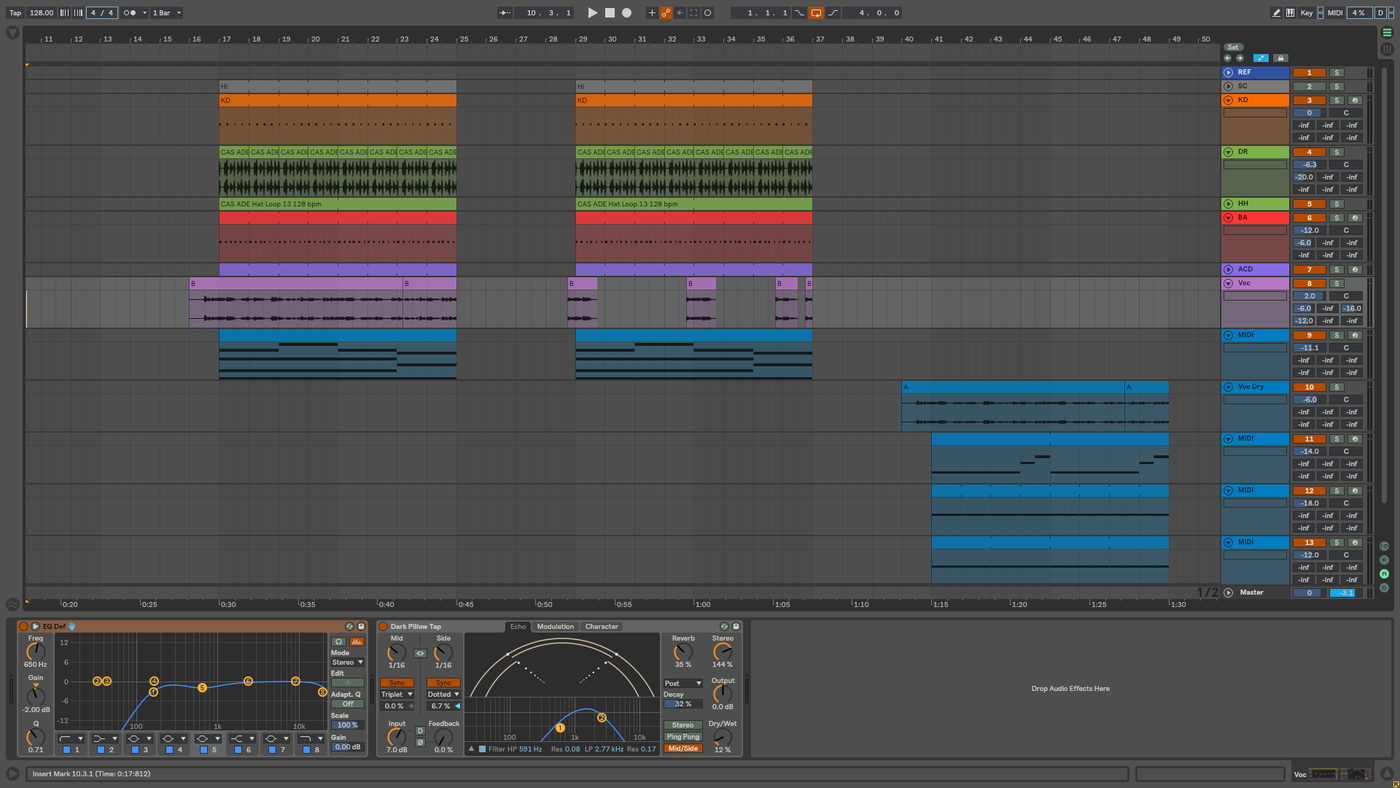Viewport: 1400px width, 788px height.
Task: Open Echo Side Dotted mode dropdown
Action: pos(443,694)
